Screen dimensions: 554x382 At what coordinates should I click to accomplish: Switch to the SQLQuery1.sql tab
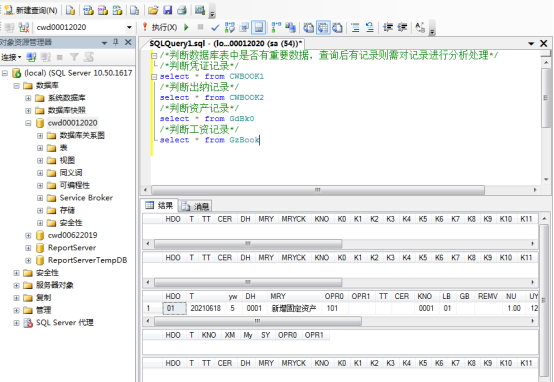point(225,43)
